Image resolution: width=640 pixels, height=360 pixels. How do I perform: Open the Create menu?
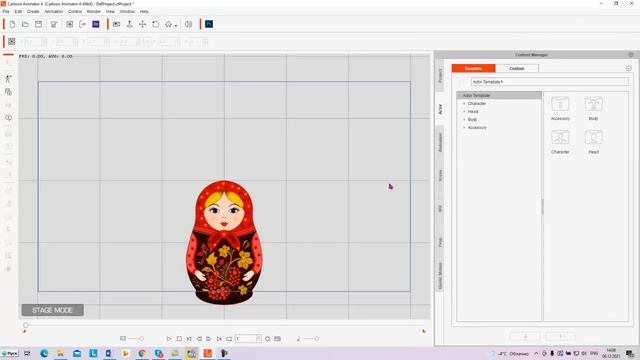[x=33, y=11]
